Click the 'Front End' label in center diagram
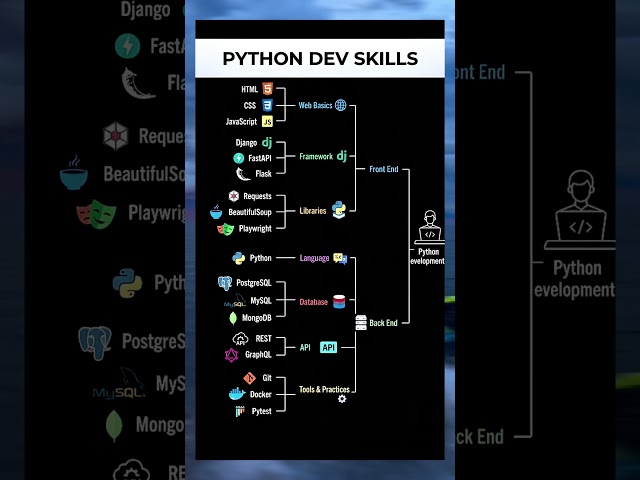The image size is (640, 480). coord(384,169)
